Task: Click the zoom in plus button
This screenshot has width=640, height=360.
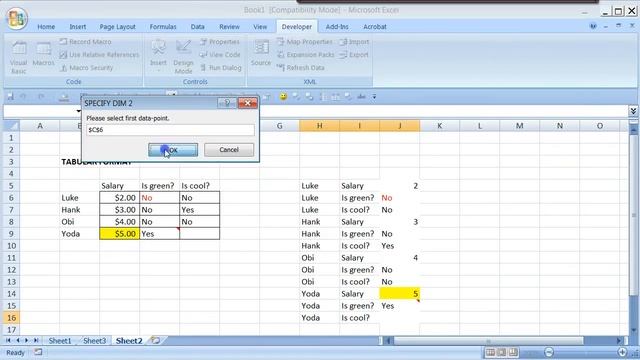Action: point(622,352)
